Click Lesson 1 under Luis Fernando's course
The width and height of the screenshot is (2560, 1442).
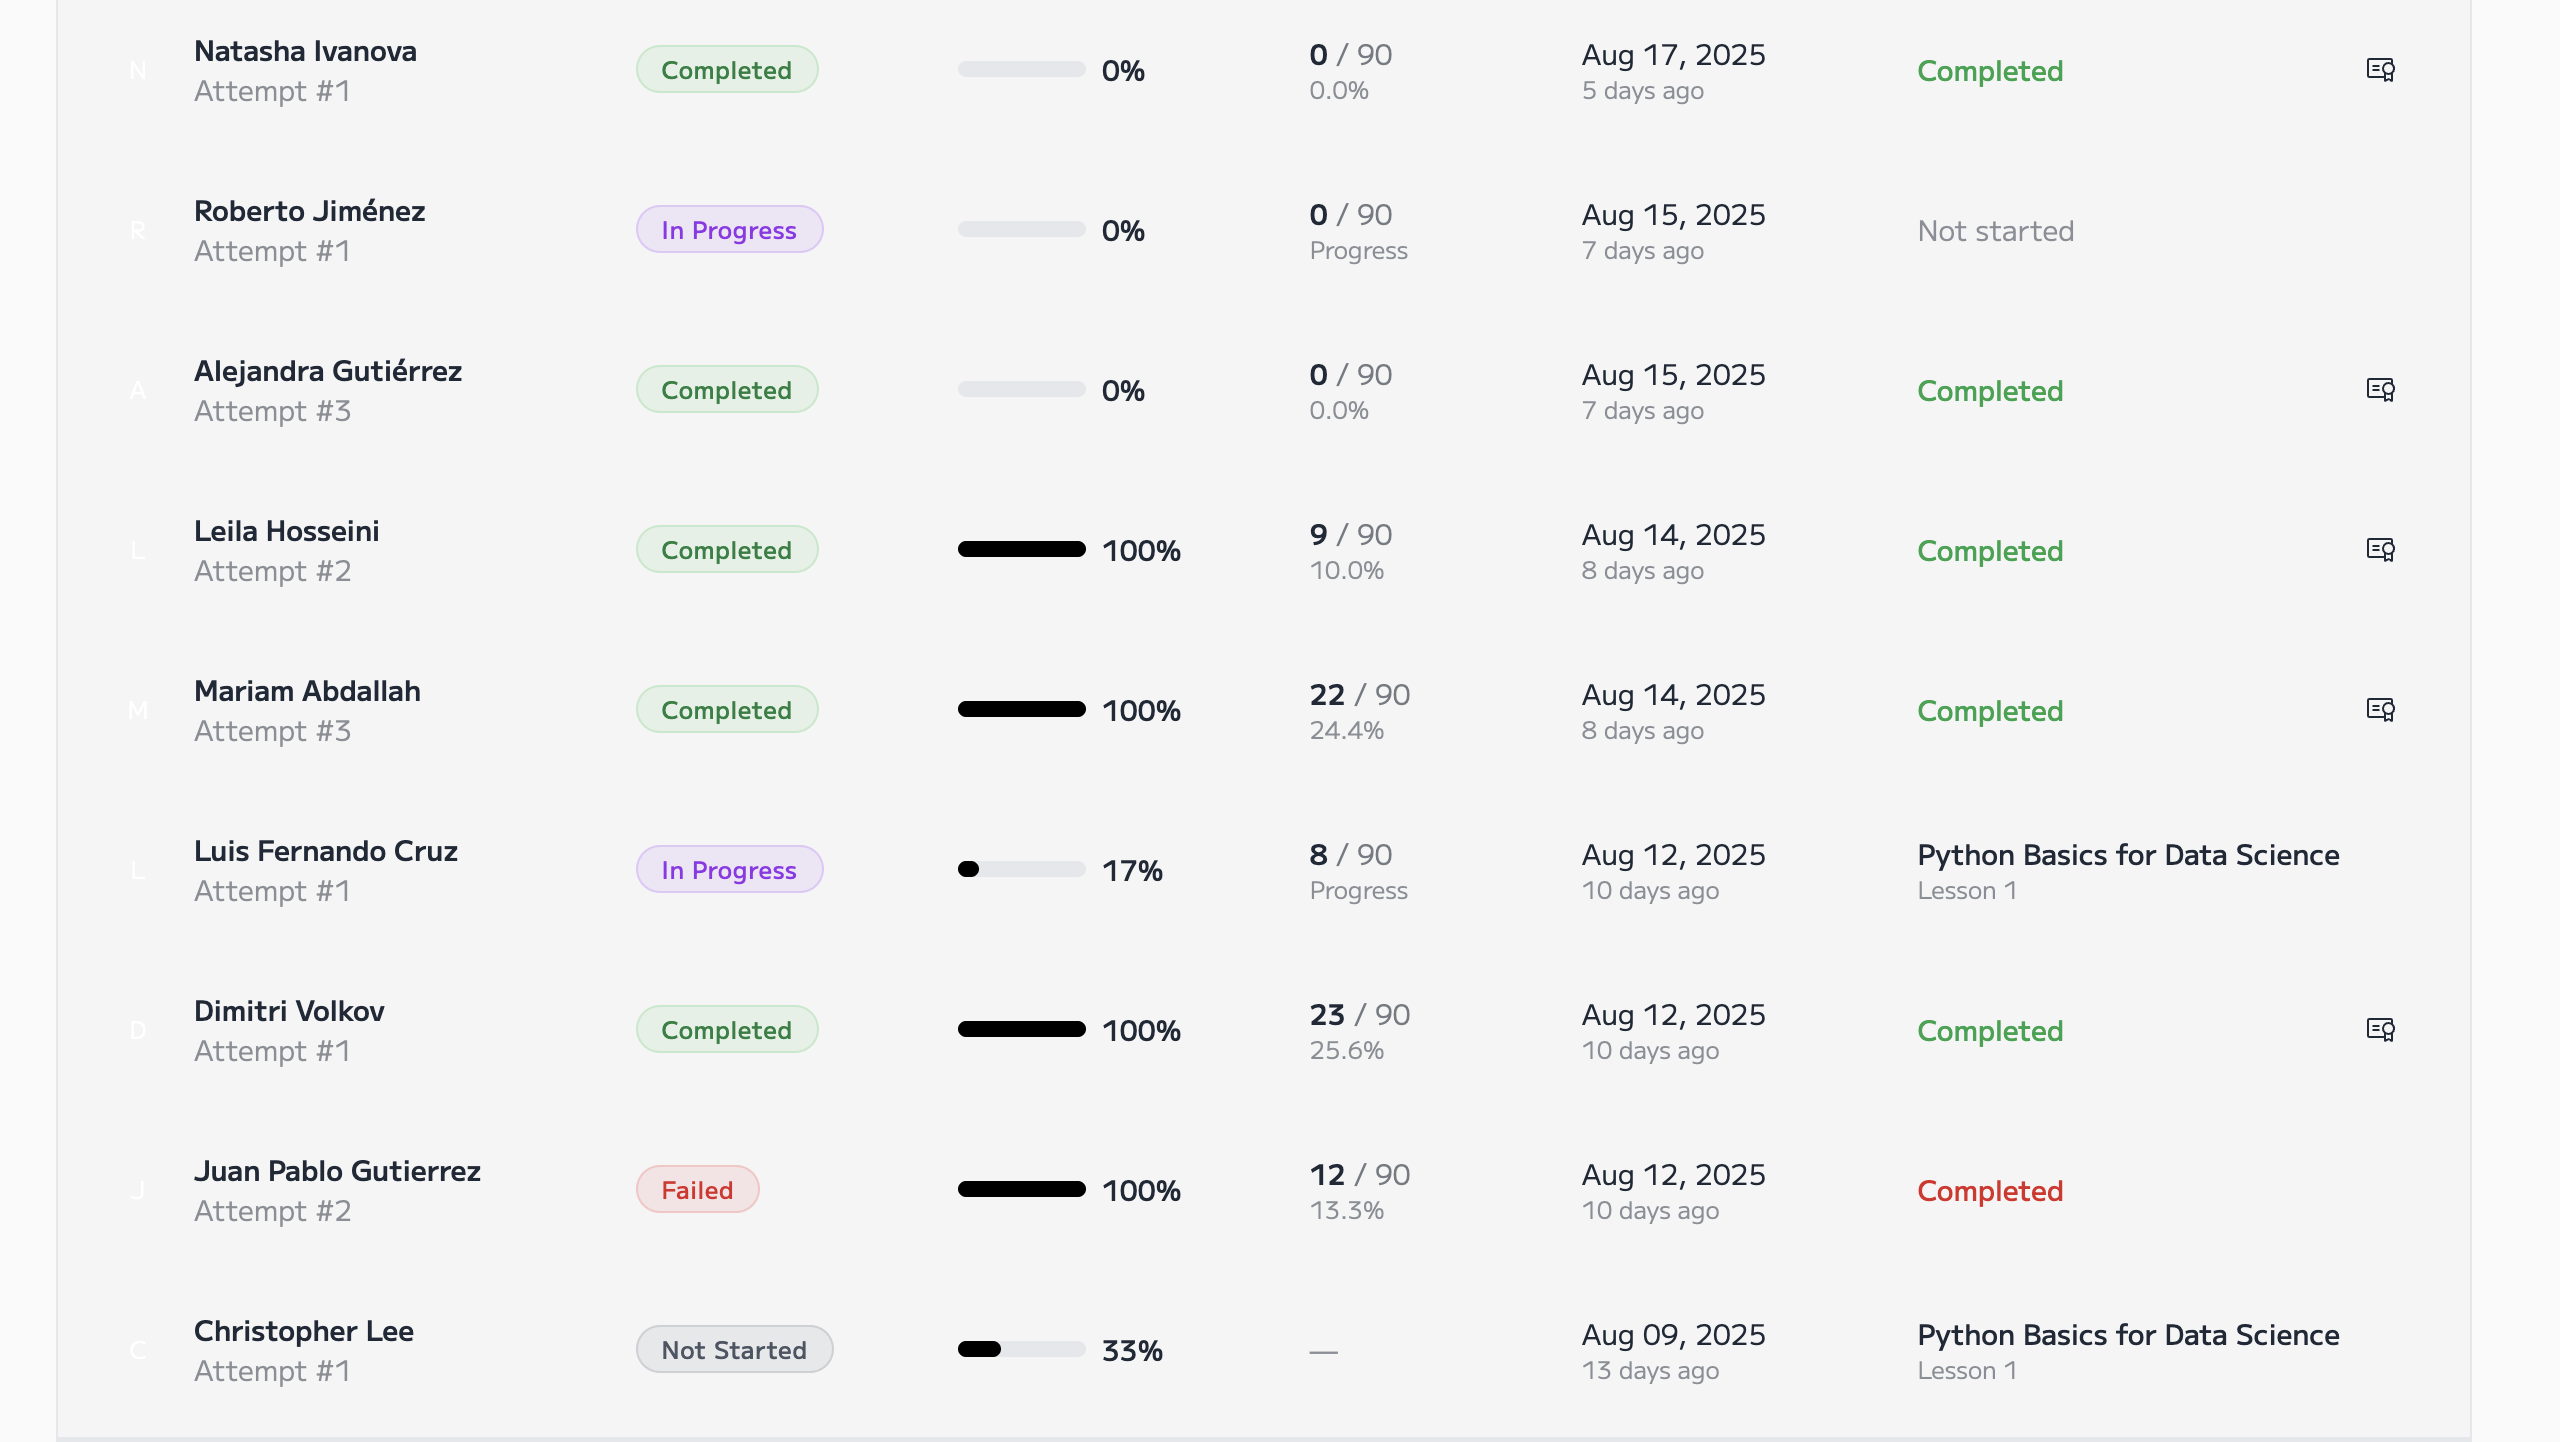click(x=1967, y=890)
